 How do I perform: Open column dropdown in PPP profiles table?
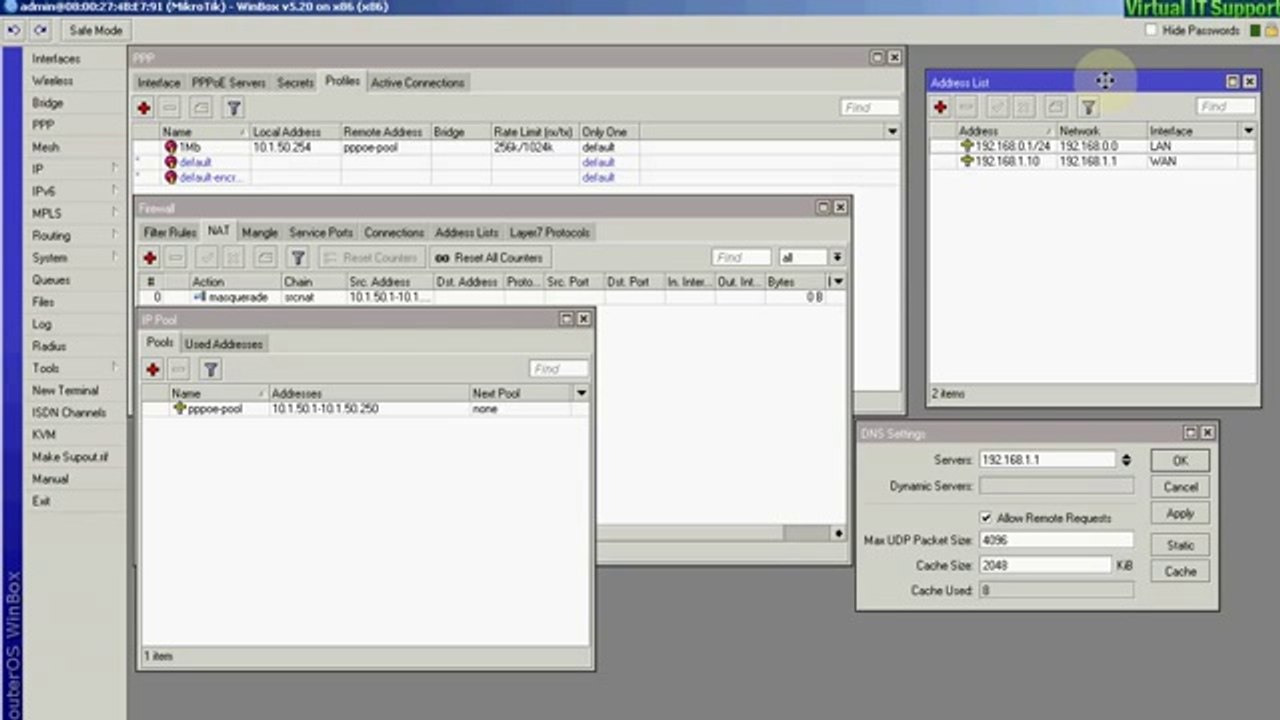(x=892, y=132)
